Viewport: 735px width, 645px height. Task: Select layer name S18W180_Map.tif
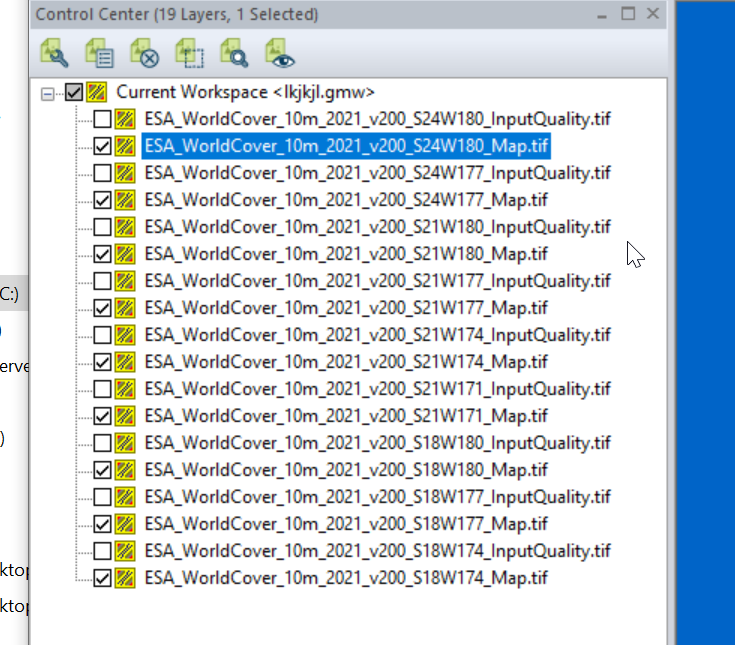tap(346, 469)
